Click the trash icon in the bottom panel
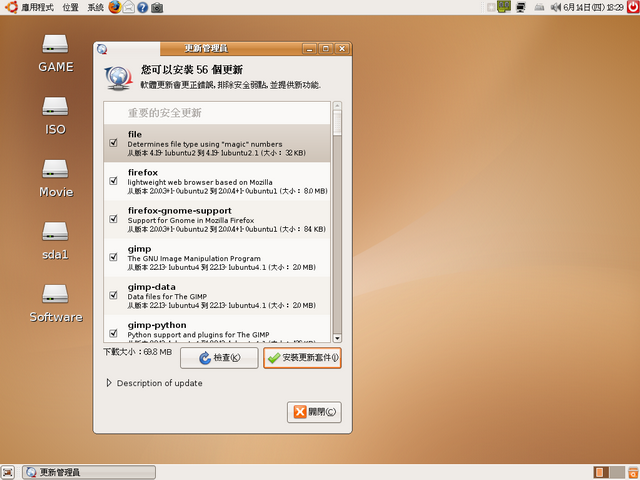This screenshot has width=640, height=480. tap(633, 472)
